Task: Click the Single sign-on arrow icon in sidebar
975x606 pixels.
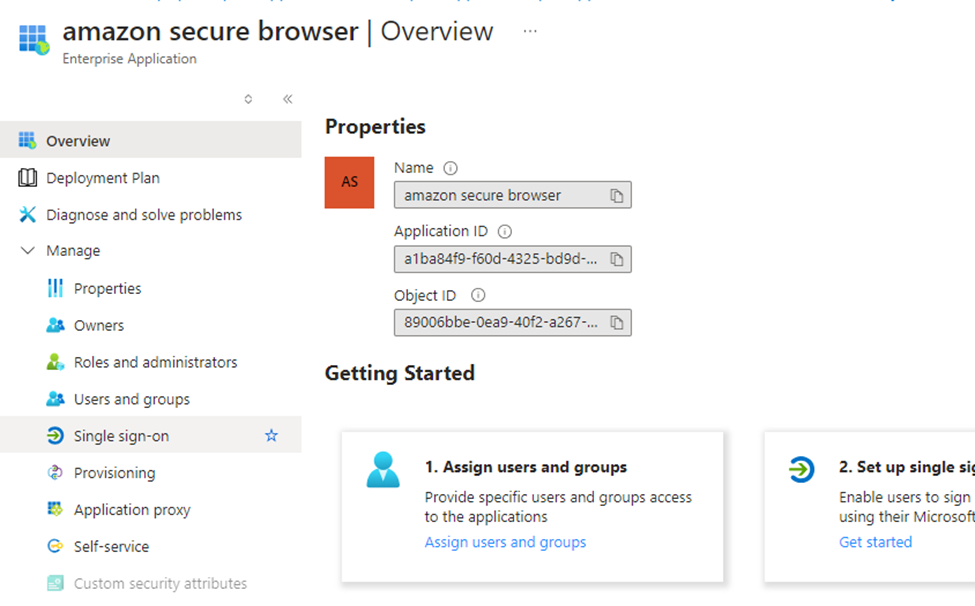Action: [x=55, y=435]
